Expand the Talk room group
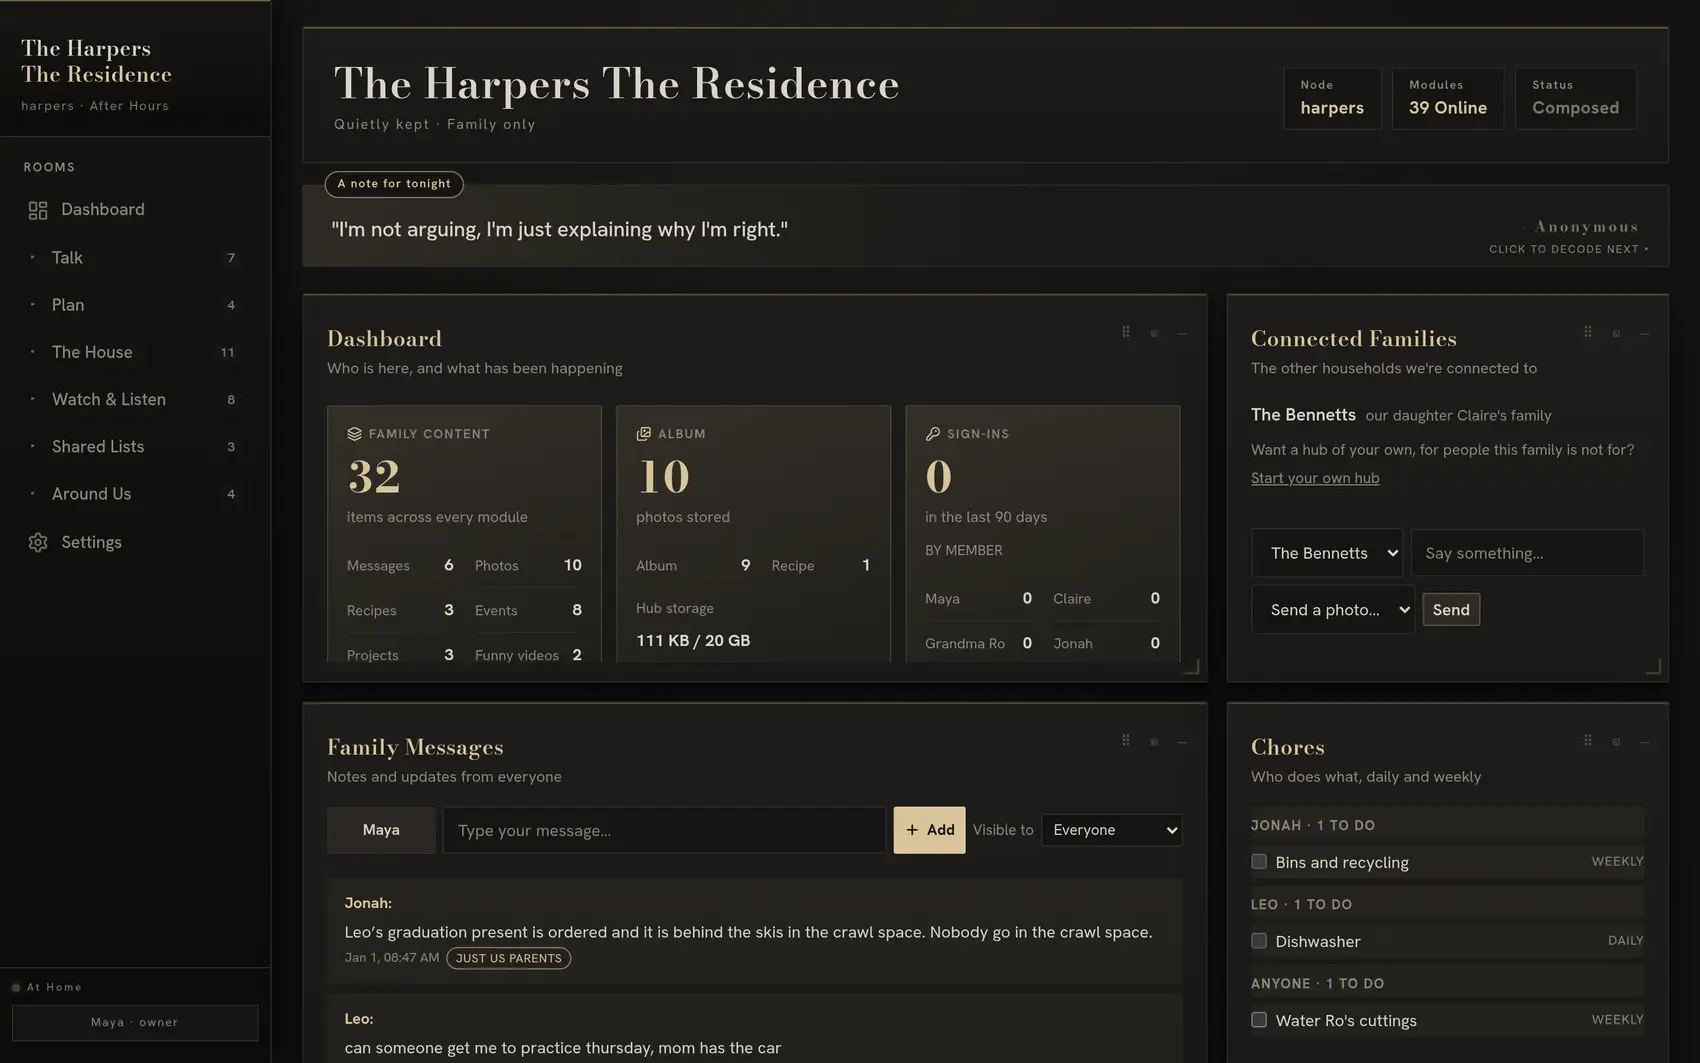 coord(135,258)
